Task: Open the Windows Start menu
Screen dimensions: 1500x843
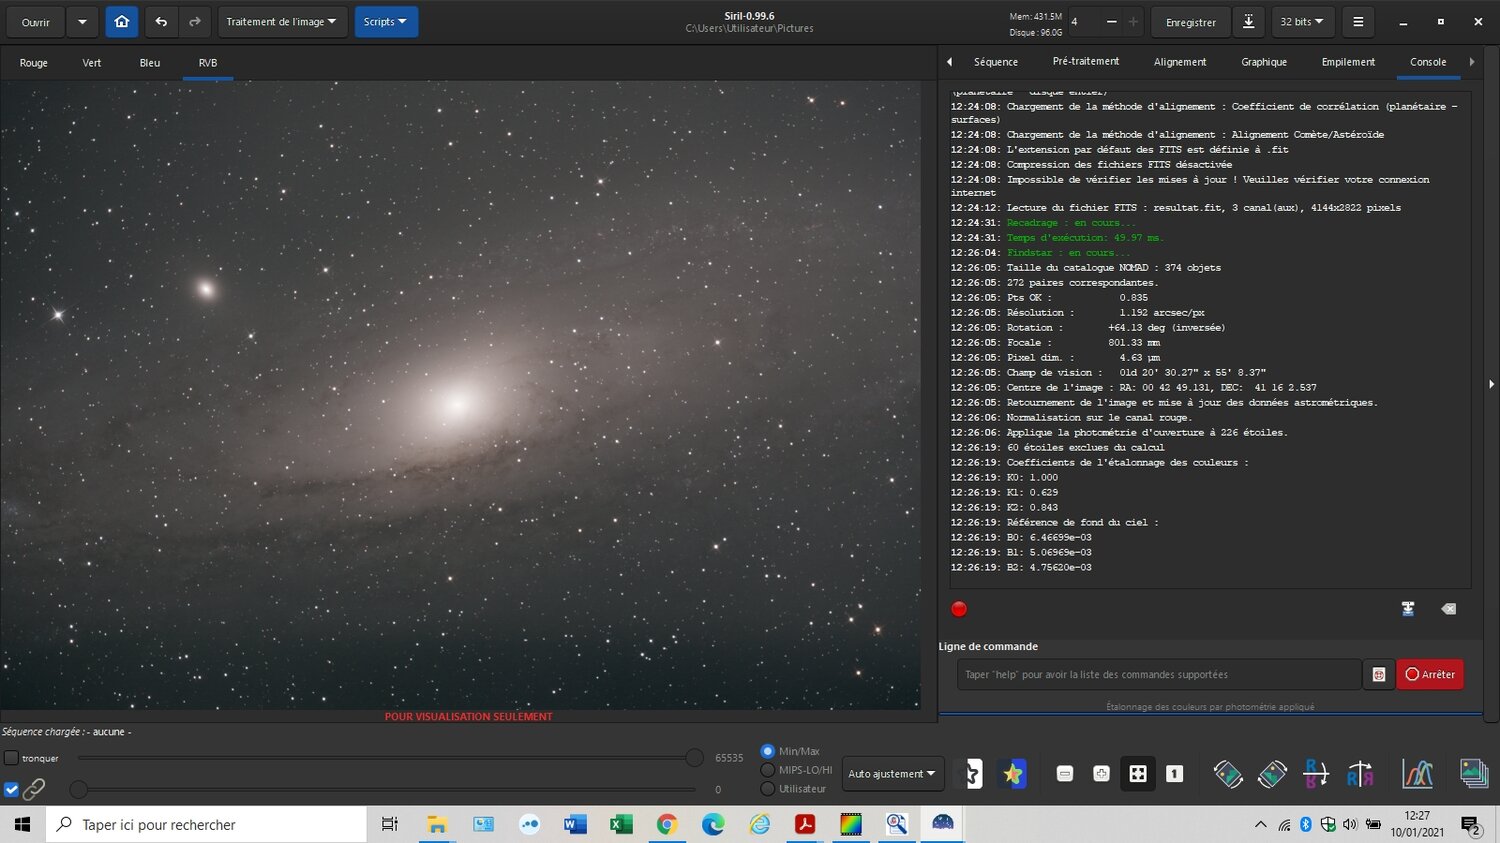Action: pos(22,824)
